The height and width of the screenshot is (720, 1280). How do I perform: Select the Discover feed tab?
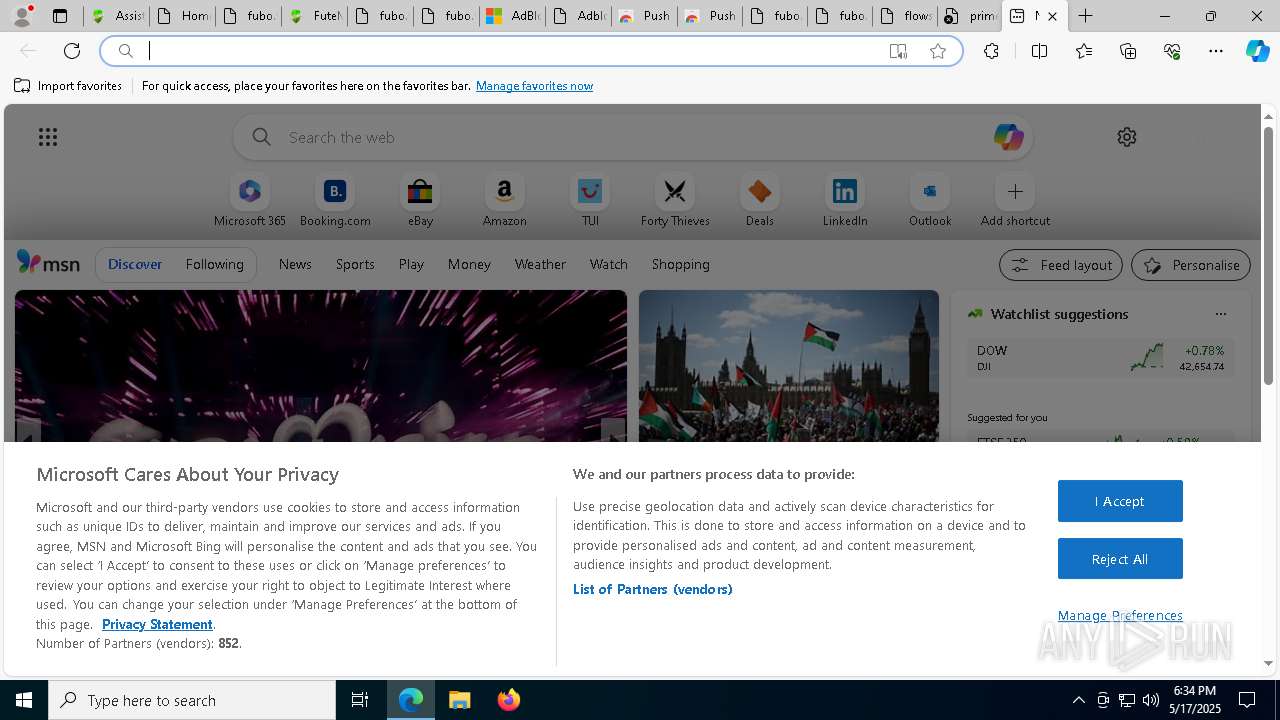[135, 264]
